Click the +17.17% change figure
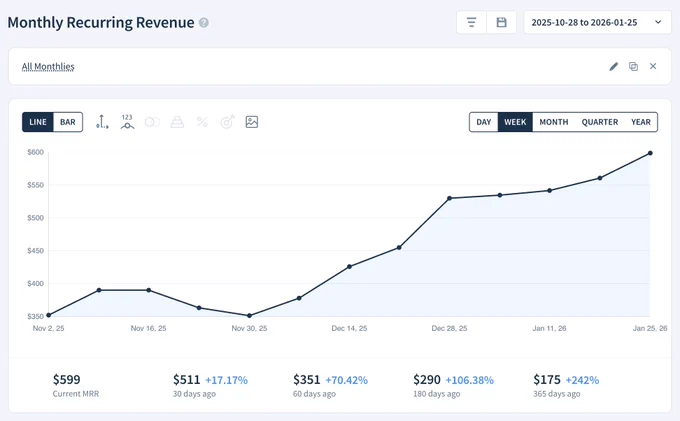 (x=226, y=380)
